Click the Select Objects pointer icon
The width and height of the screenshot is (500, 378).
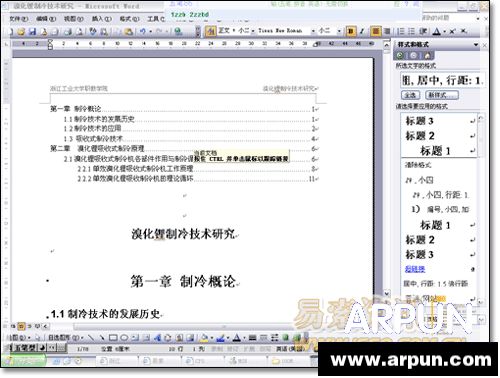[37, 337]
